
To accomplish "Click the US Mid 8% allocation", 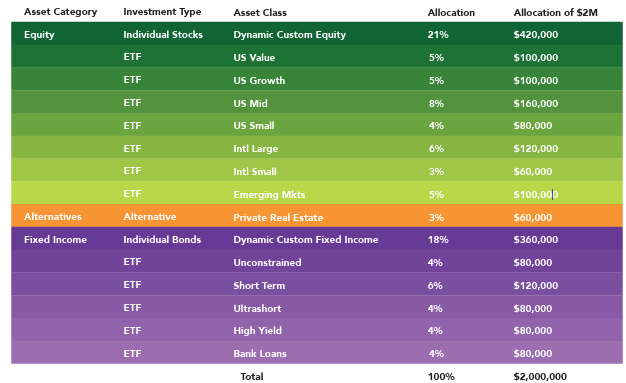I will [436, 103].
